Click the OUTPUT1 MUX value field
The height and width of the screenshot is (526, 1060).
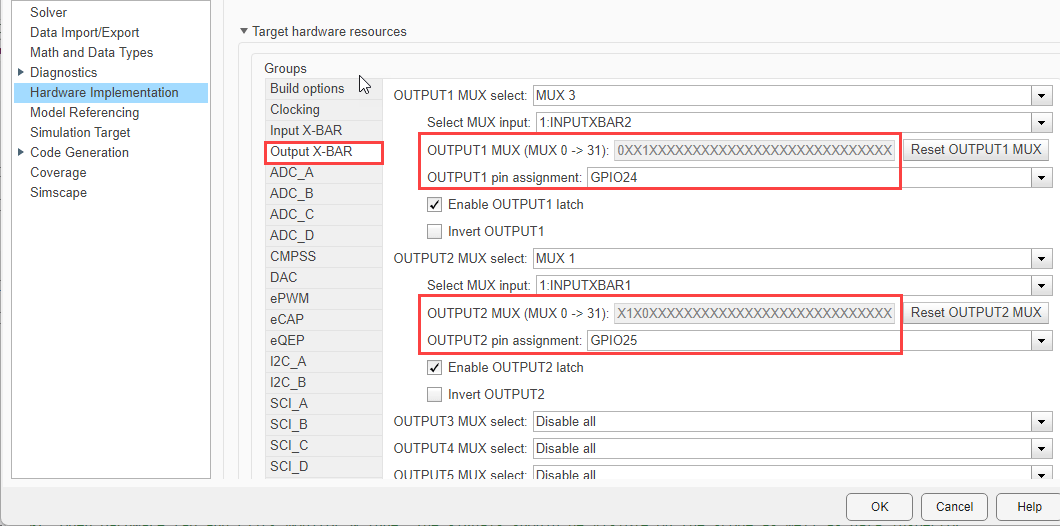[x=754, y=149]
